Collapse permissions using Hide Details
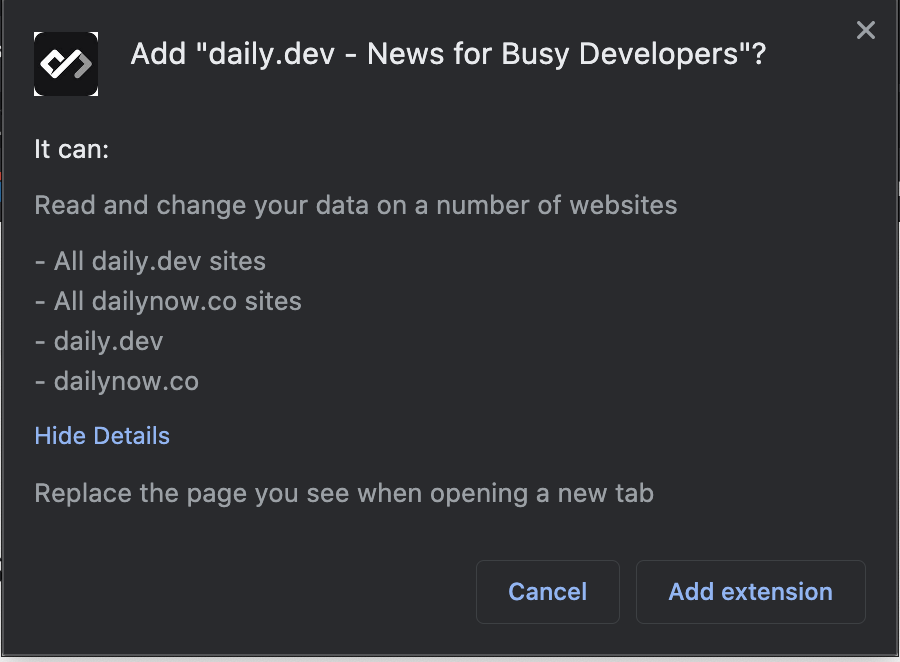The image size is (900, 662). tap(101, 435)
